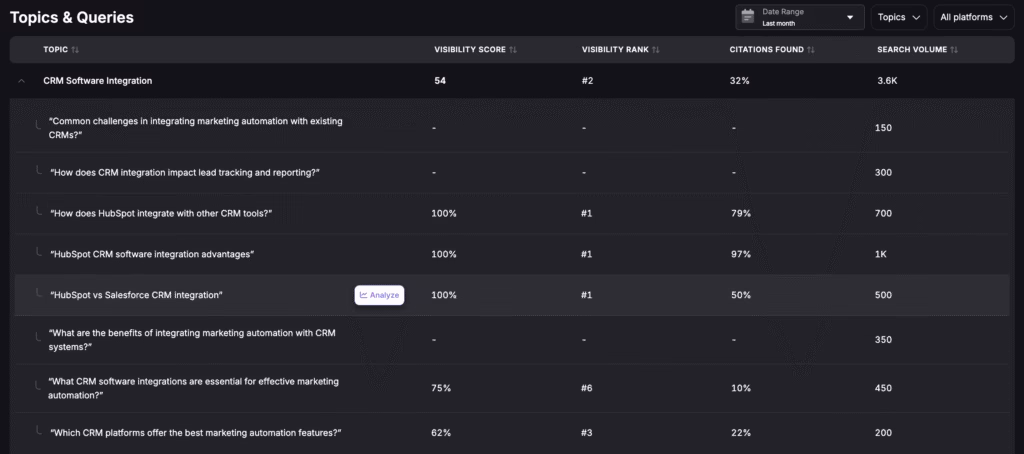Image resolution: width=1024 pixels, height=454 pixels.
Task: Select "HubSpot vs Salesforce CRM integration" query
Action: (136, 295)
